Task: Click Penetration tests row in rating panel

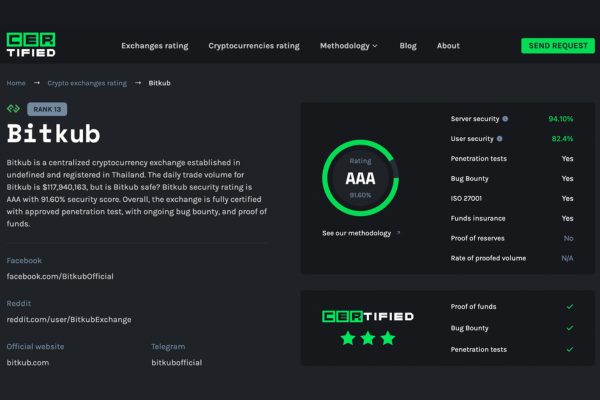Action: (x=512, y=158)
